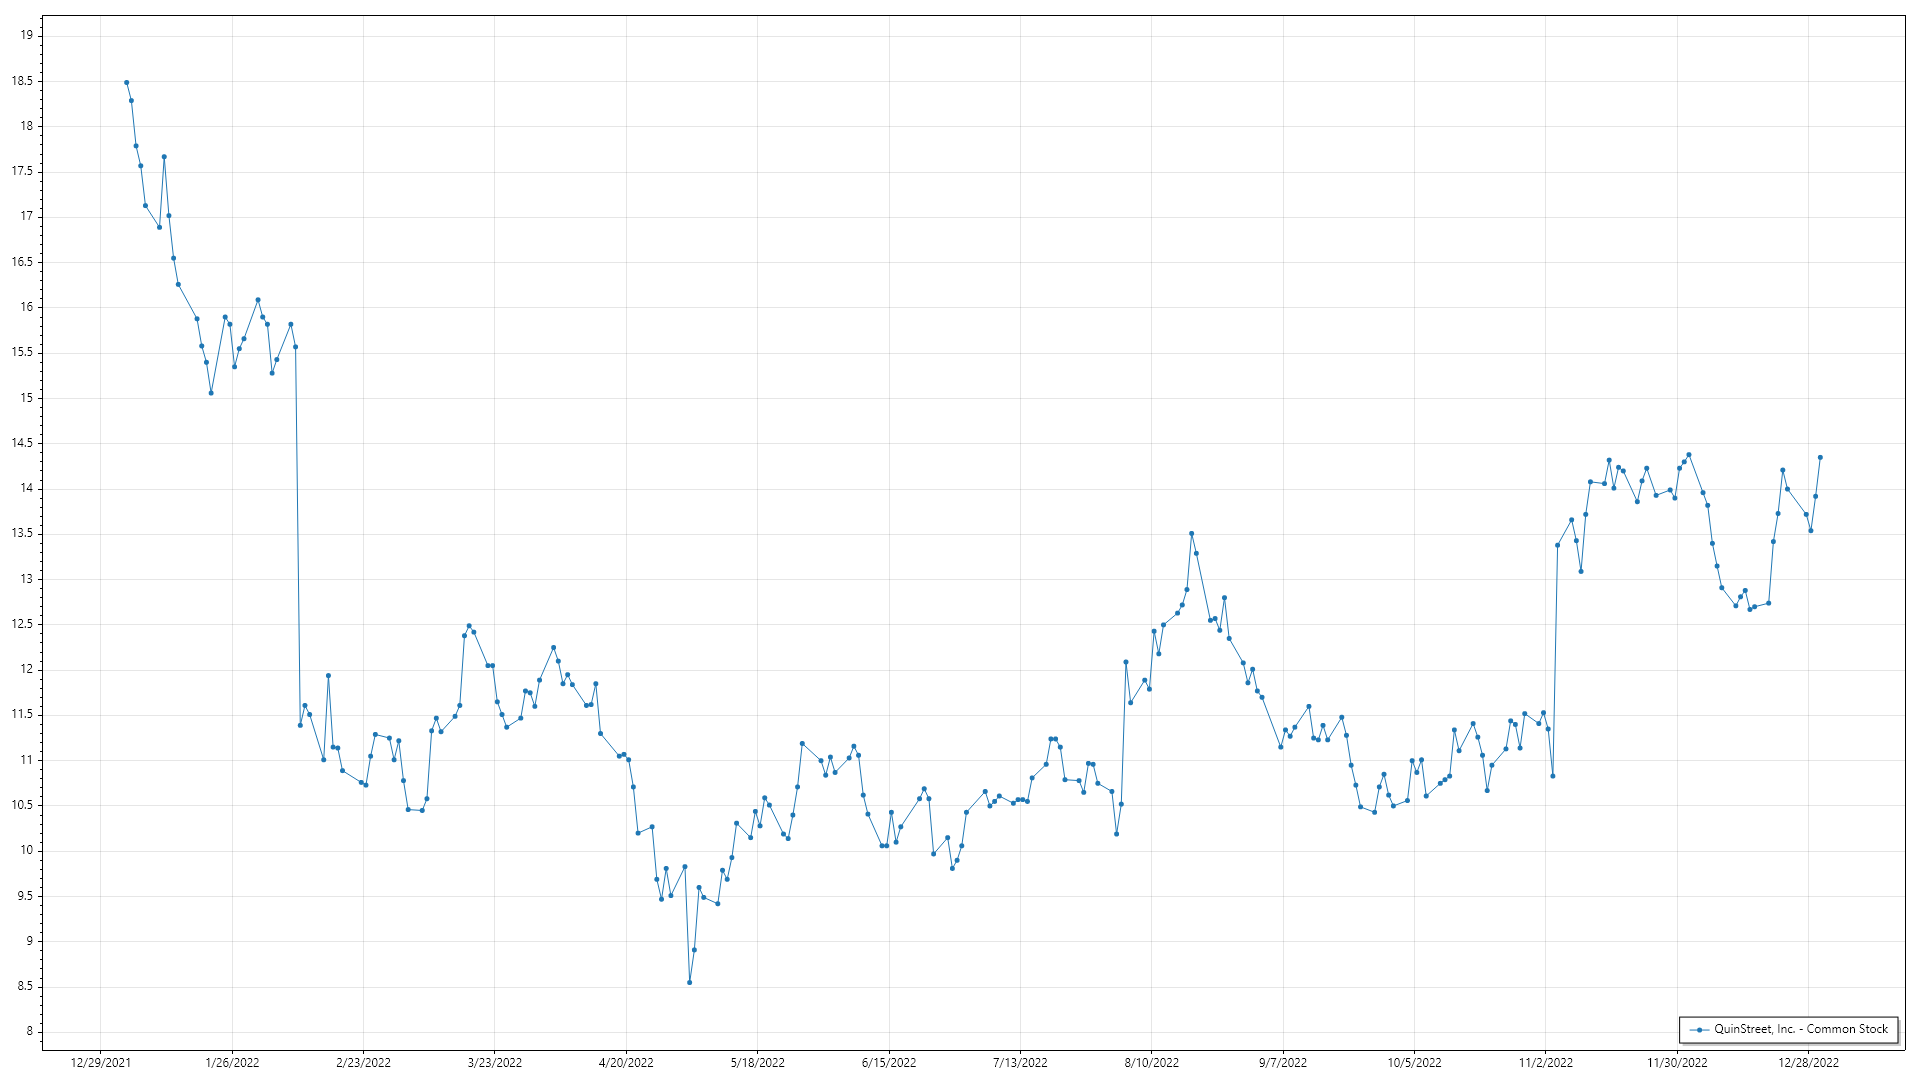Screen dimensions: 1920x1080
Task: Click the 1/26/2022 x-axis date label
Action: click(232, 1062)
